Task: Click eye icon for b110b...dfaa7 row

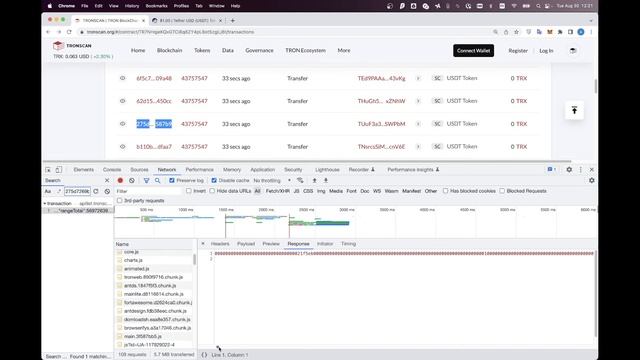Action: click(122, 147)
